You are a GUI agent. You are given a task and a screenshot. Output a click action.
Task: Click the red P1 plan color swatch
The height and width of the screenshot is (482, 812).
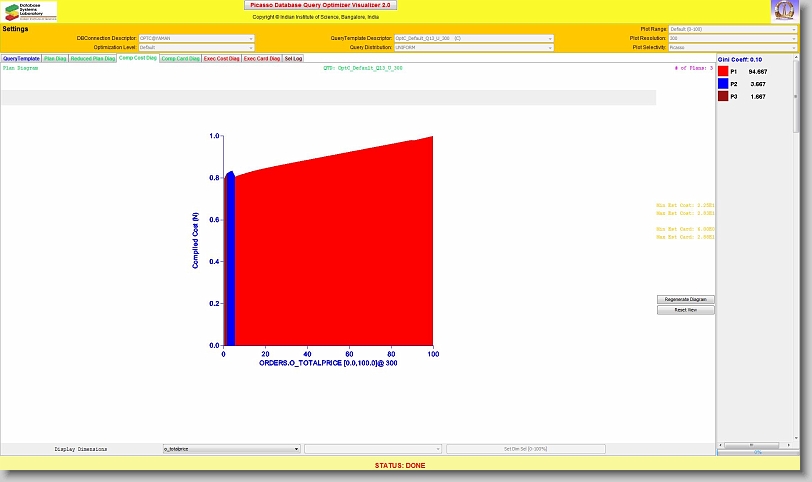click(723, 72)
